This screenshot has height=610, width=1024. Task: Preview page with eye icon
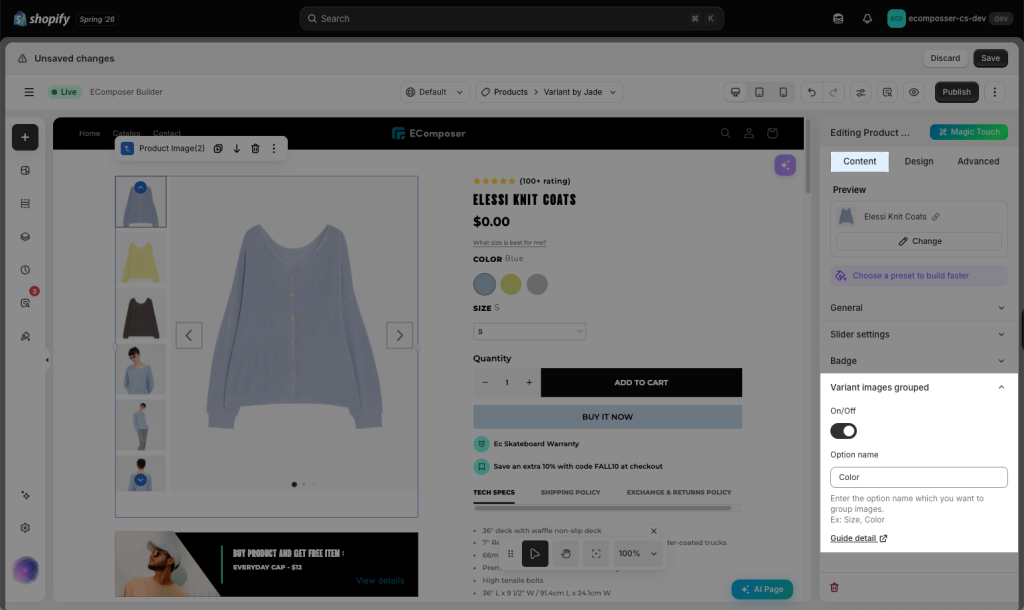click(x=914, y=92)
